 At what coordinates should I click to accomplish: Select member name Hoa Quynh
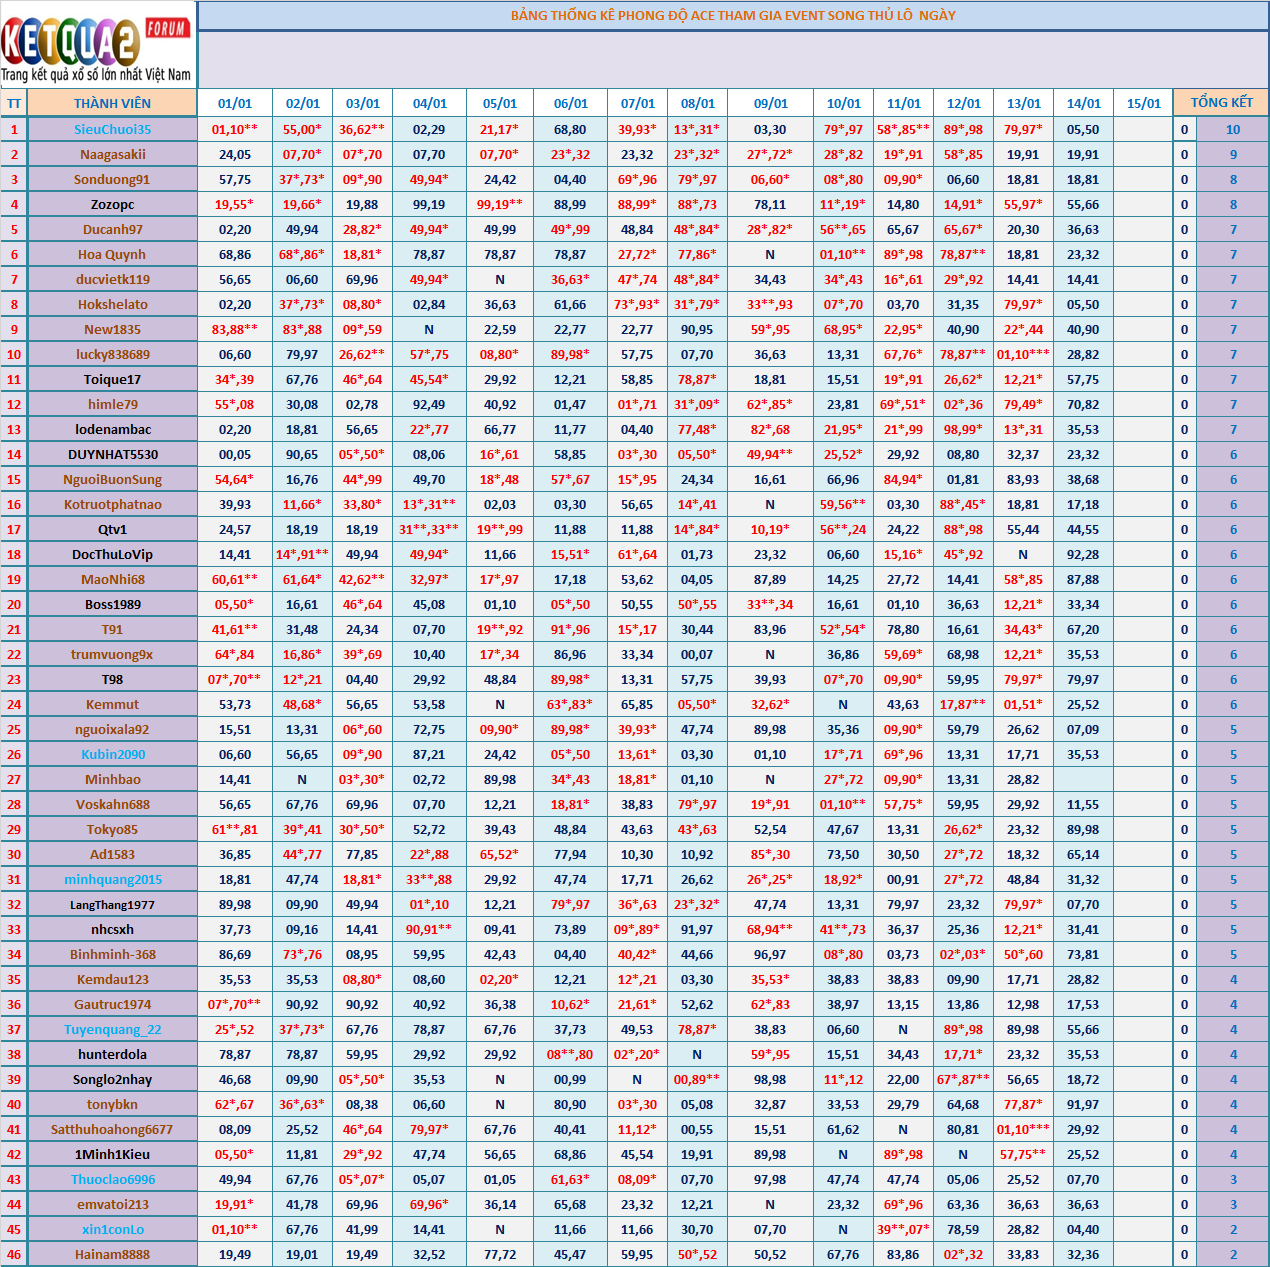[112, 254]
